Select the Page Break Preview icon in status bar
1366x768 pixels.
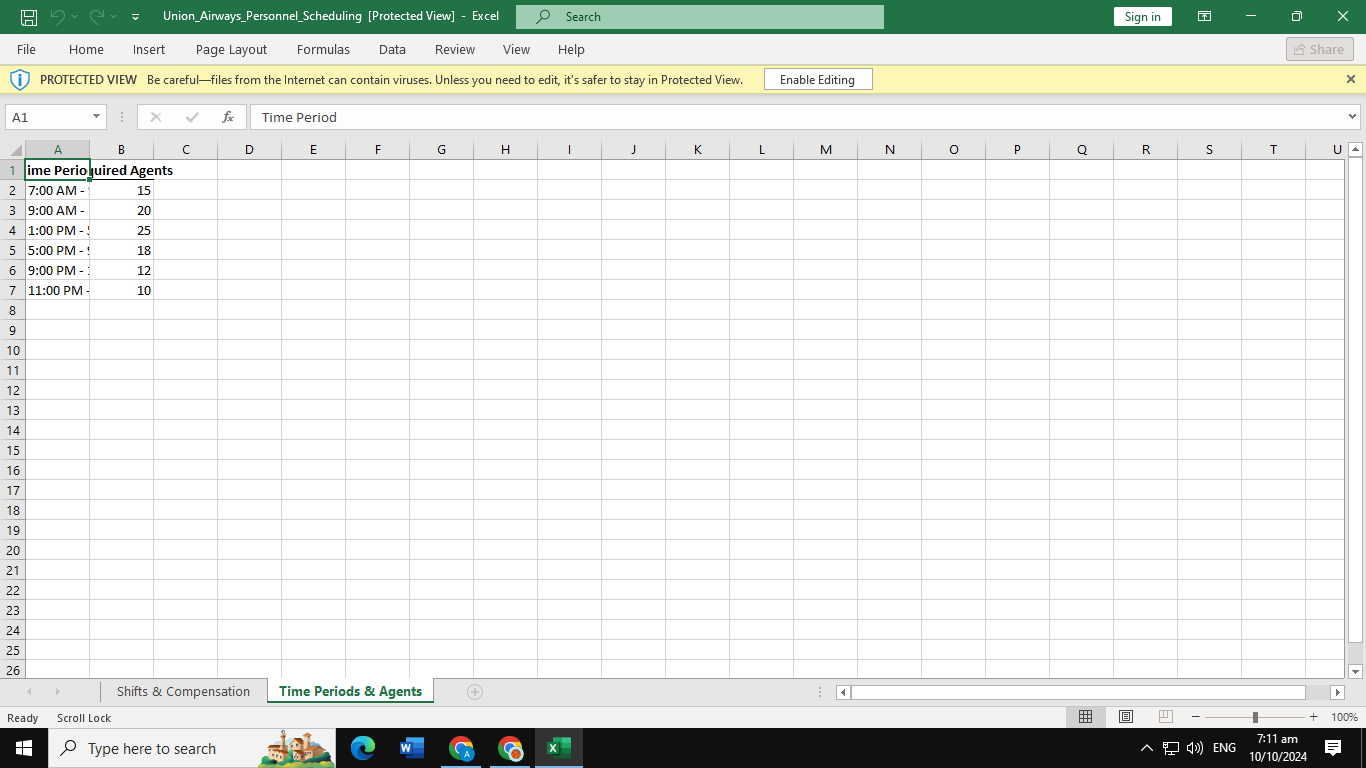coord(1165,717)
